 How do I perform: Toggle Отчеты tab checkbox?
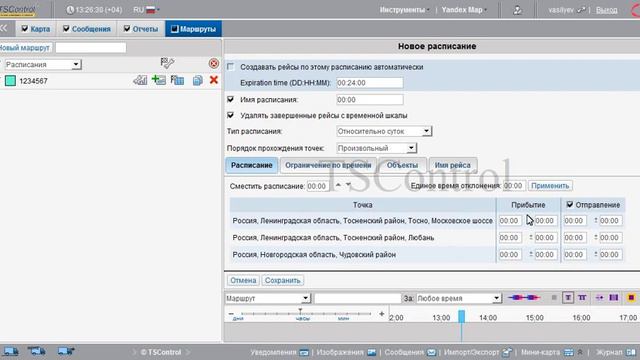point(127,29)
